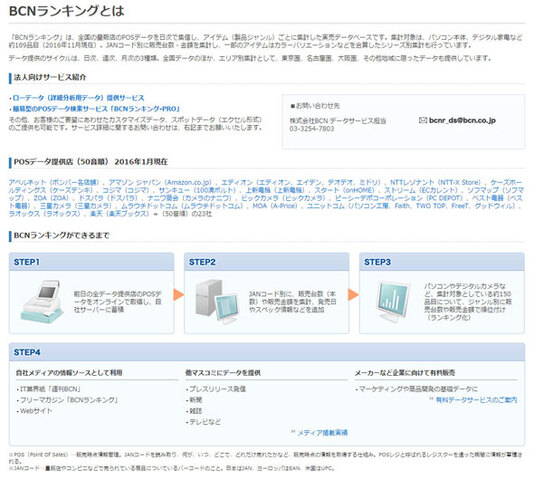Open the ストリーム (ECカレント) link
The image size is (534, 480).
[x=421, y=190]
